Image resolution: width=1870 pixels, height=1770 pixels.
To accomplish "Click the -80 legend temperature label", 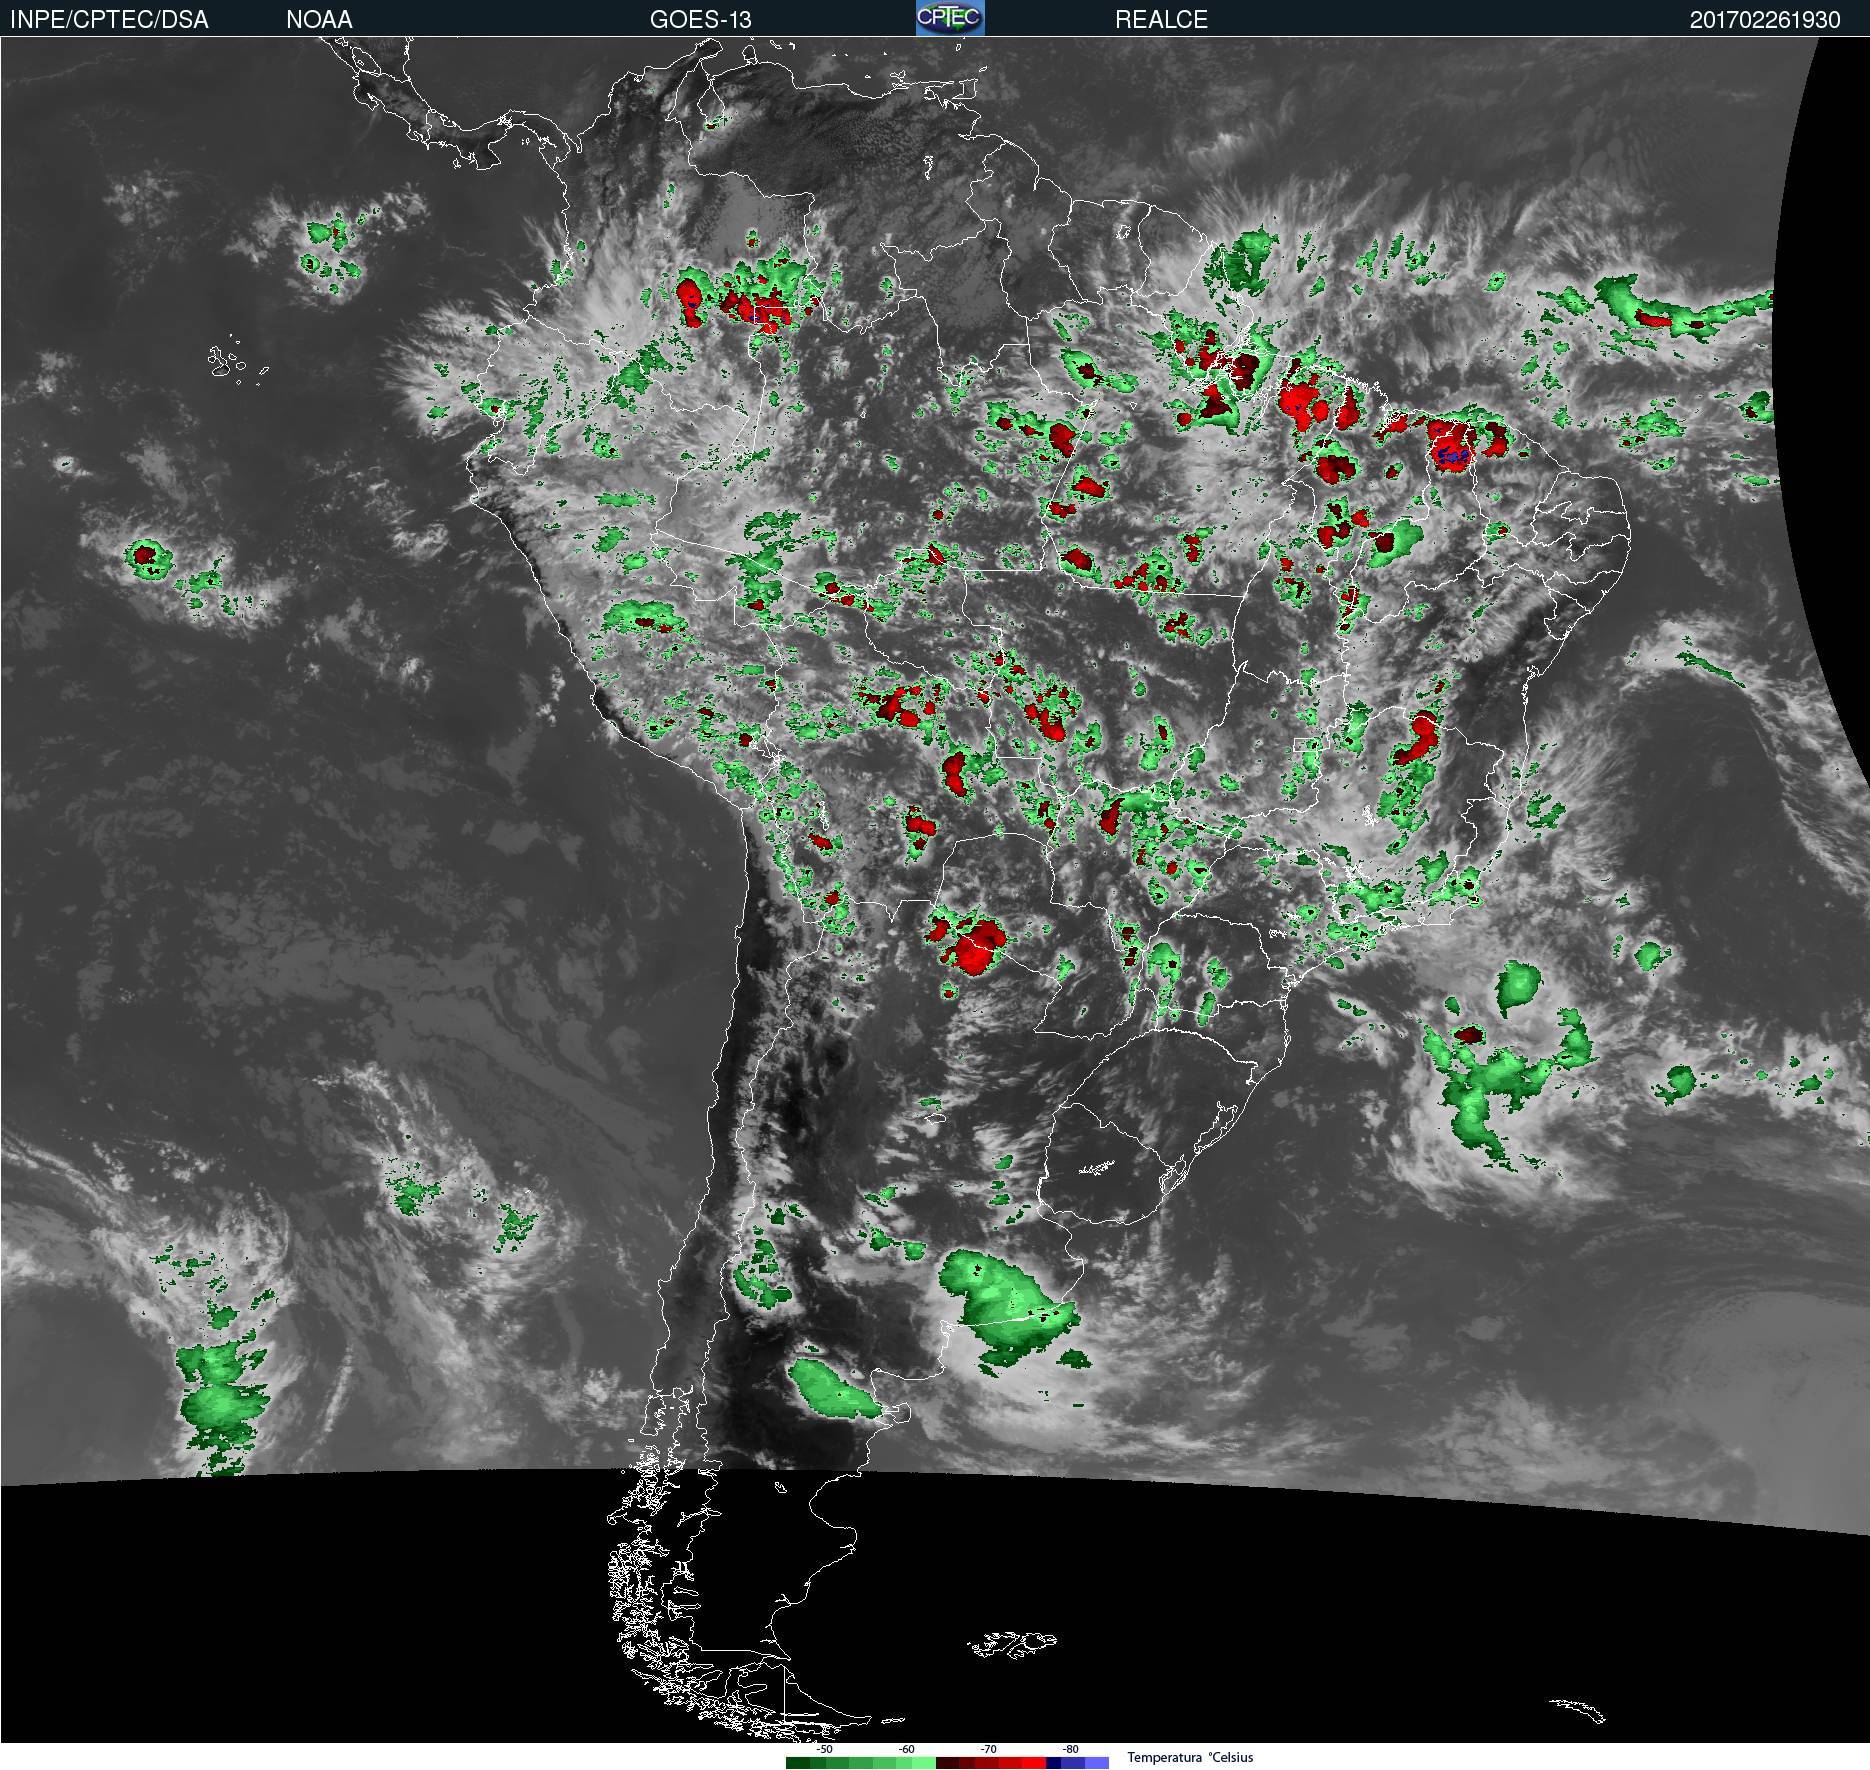I will [1070, 1749].
